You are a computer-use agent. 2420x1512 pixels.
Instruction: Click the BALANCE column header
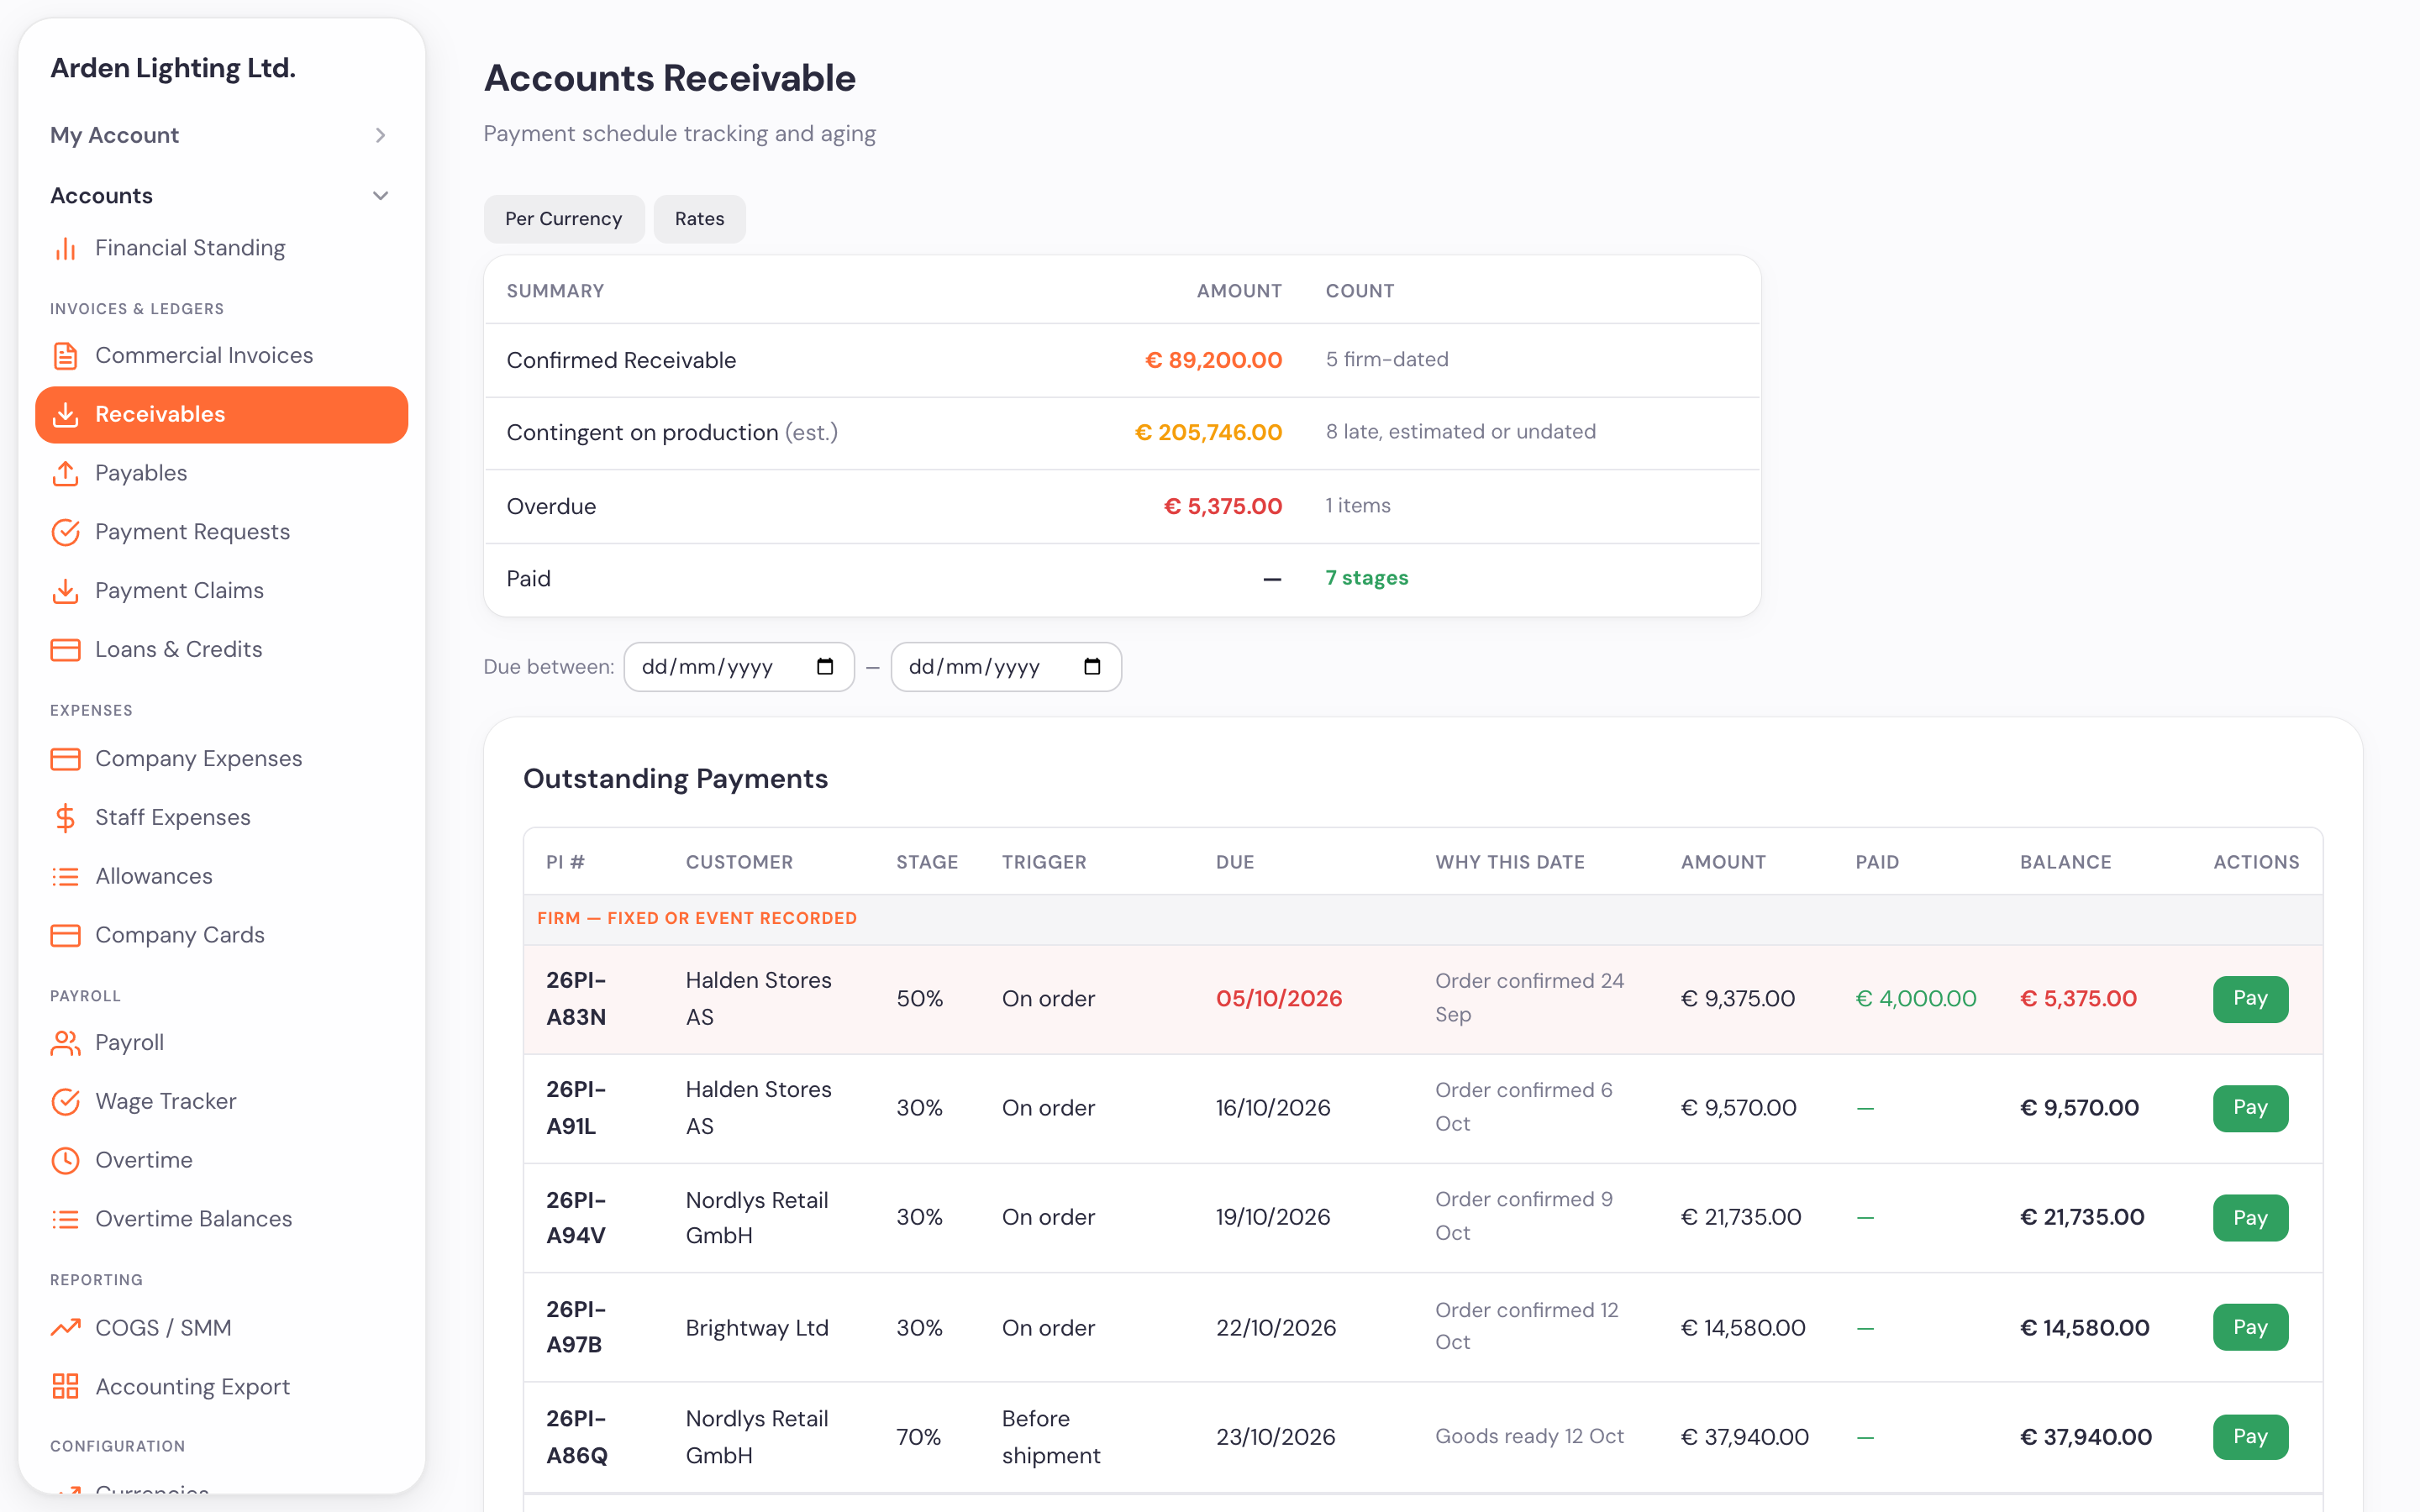[2066, 862]
